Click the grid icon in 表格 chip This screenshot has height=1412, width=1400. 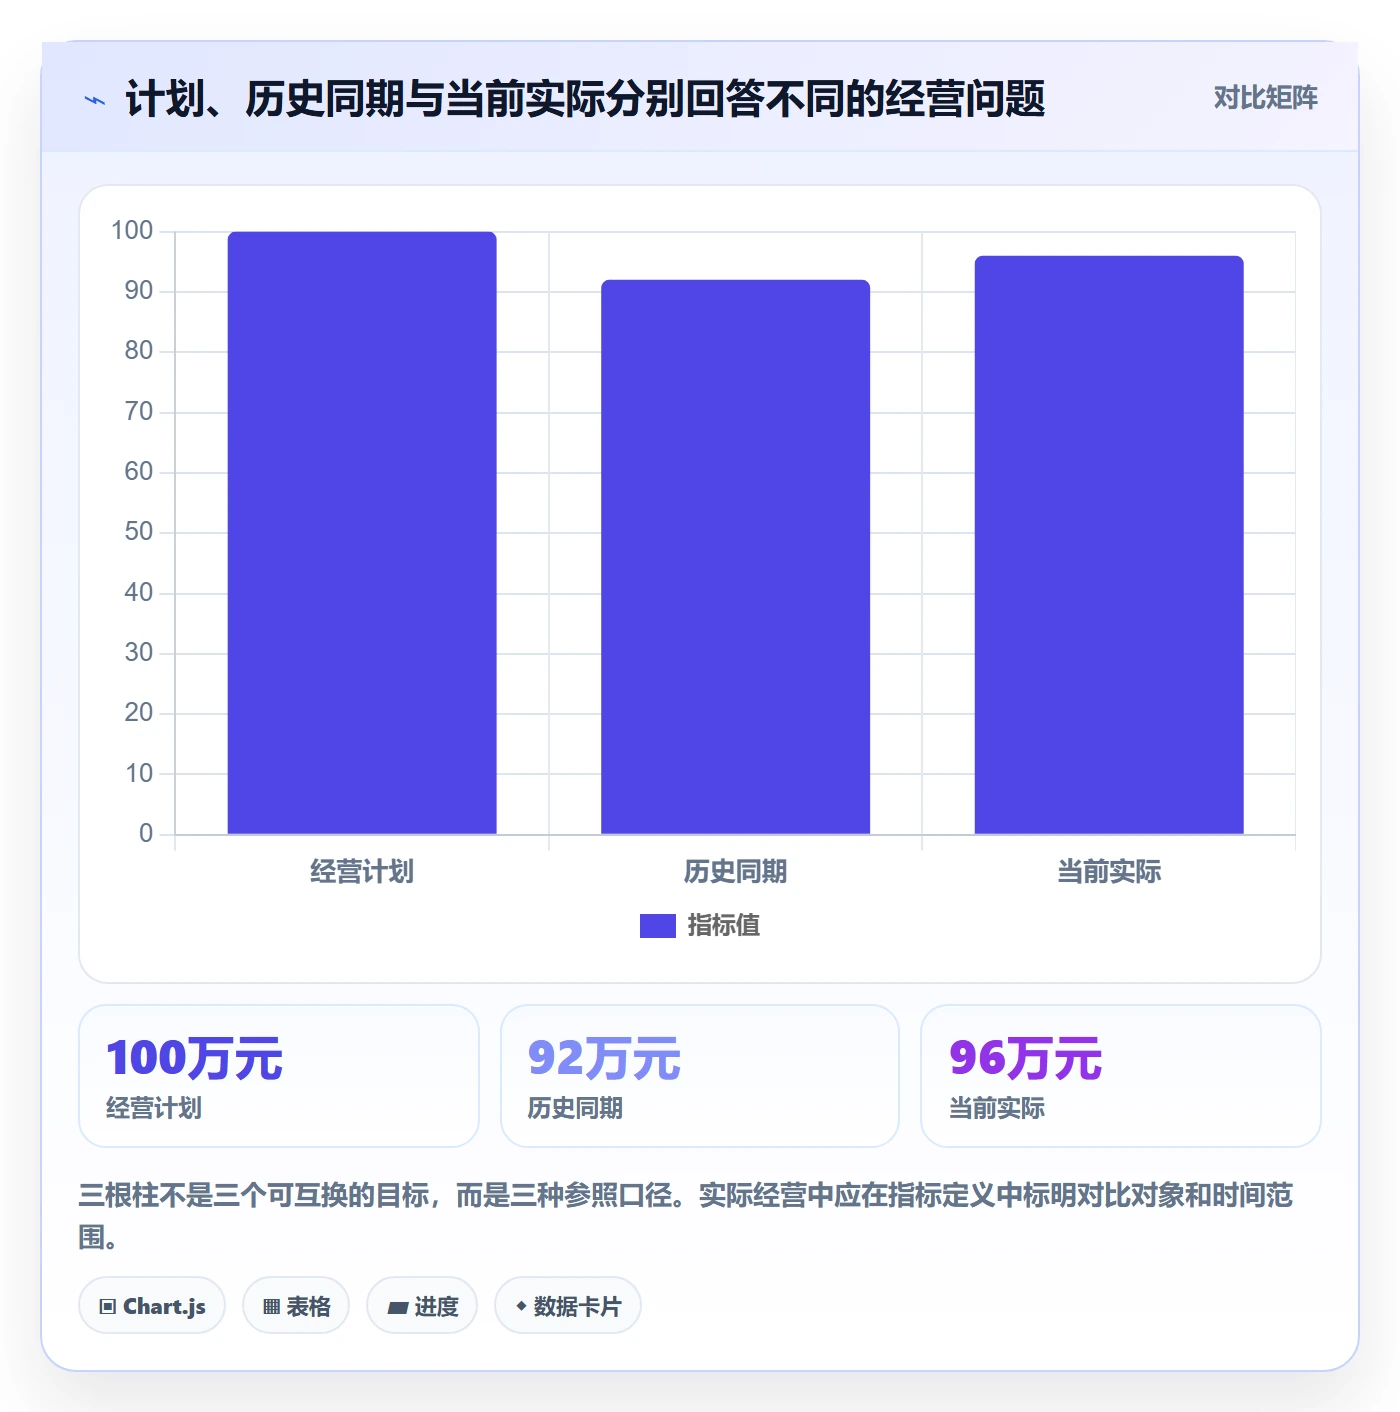tap(271, 1306)
